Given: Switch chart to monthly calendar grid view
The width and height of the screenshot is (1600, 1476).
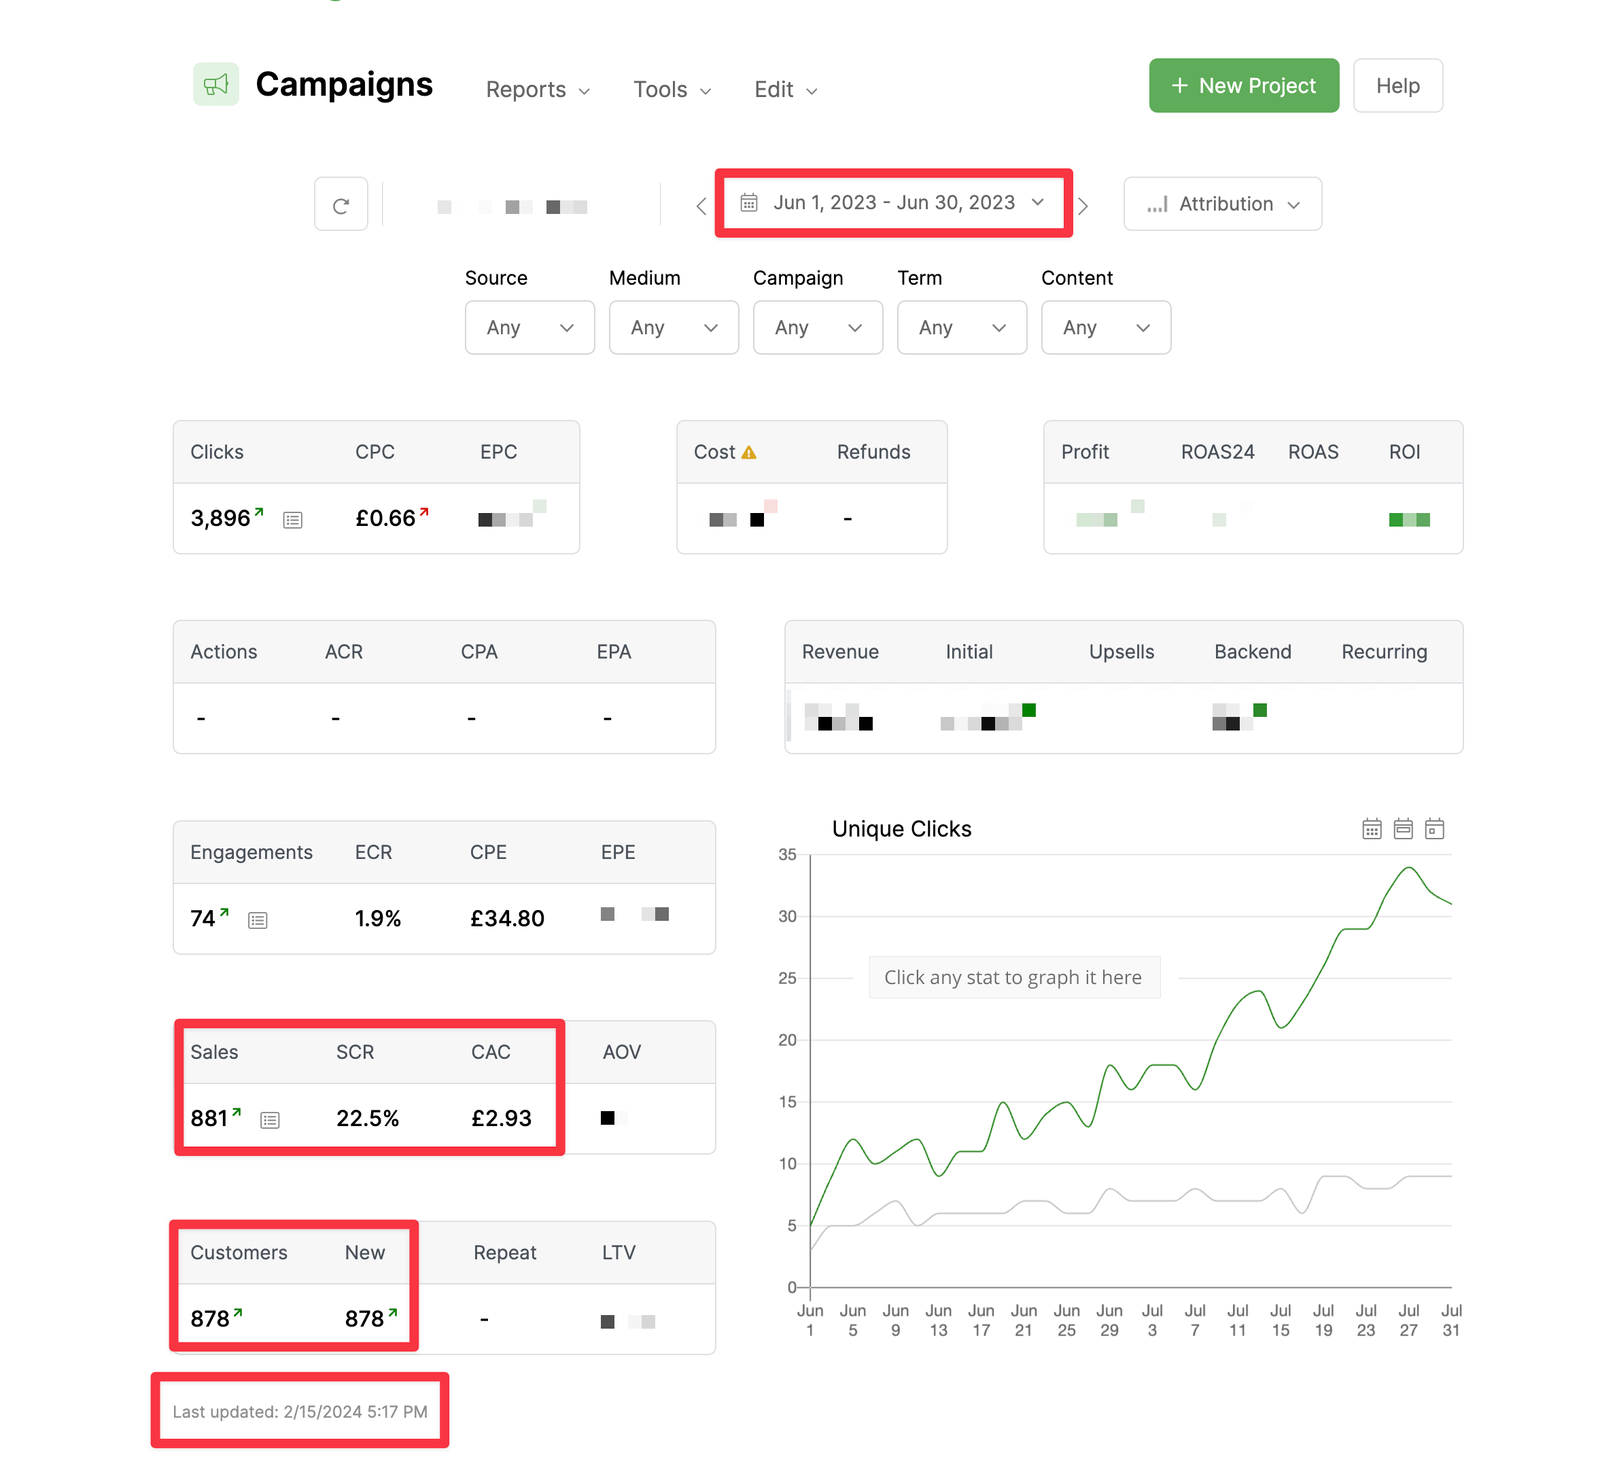Looking at the screenshot, I should coord(1372,829).
